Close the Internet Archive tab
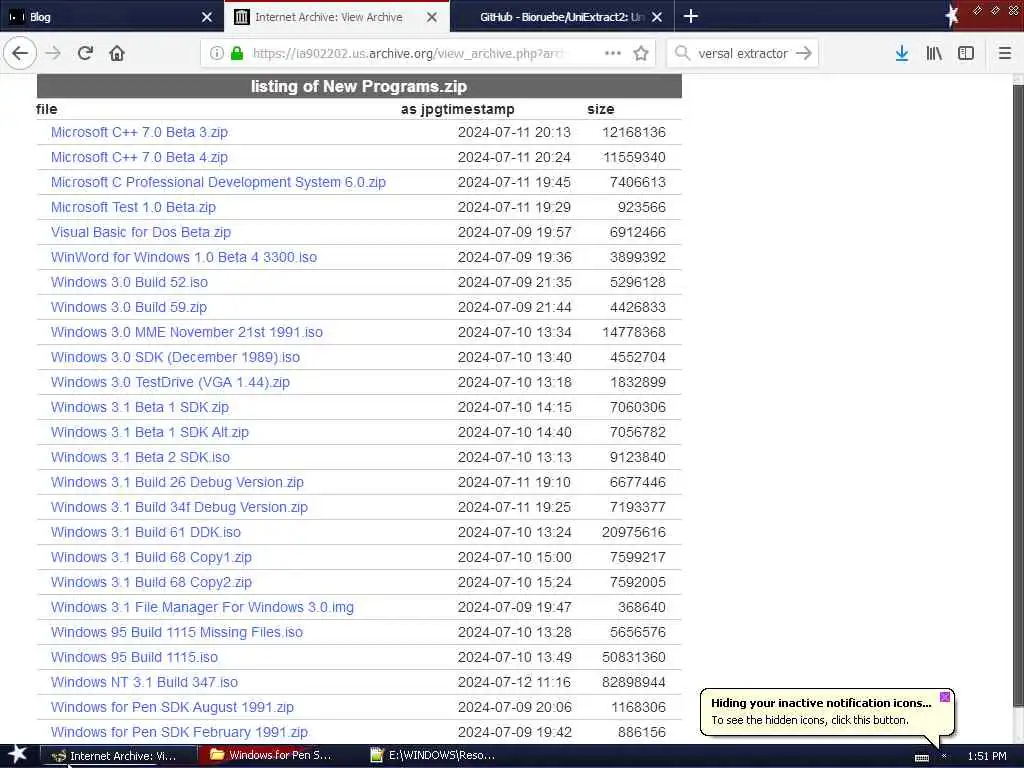 (x=432, y=17)
